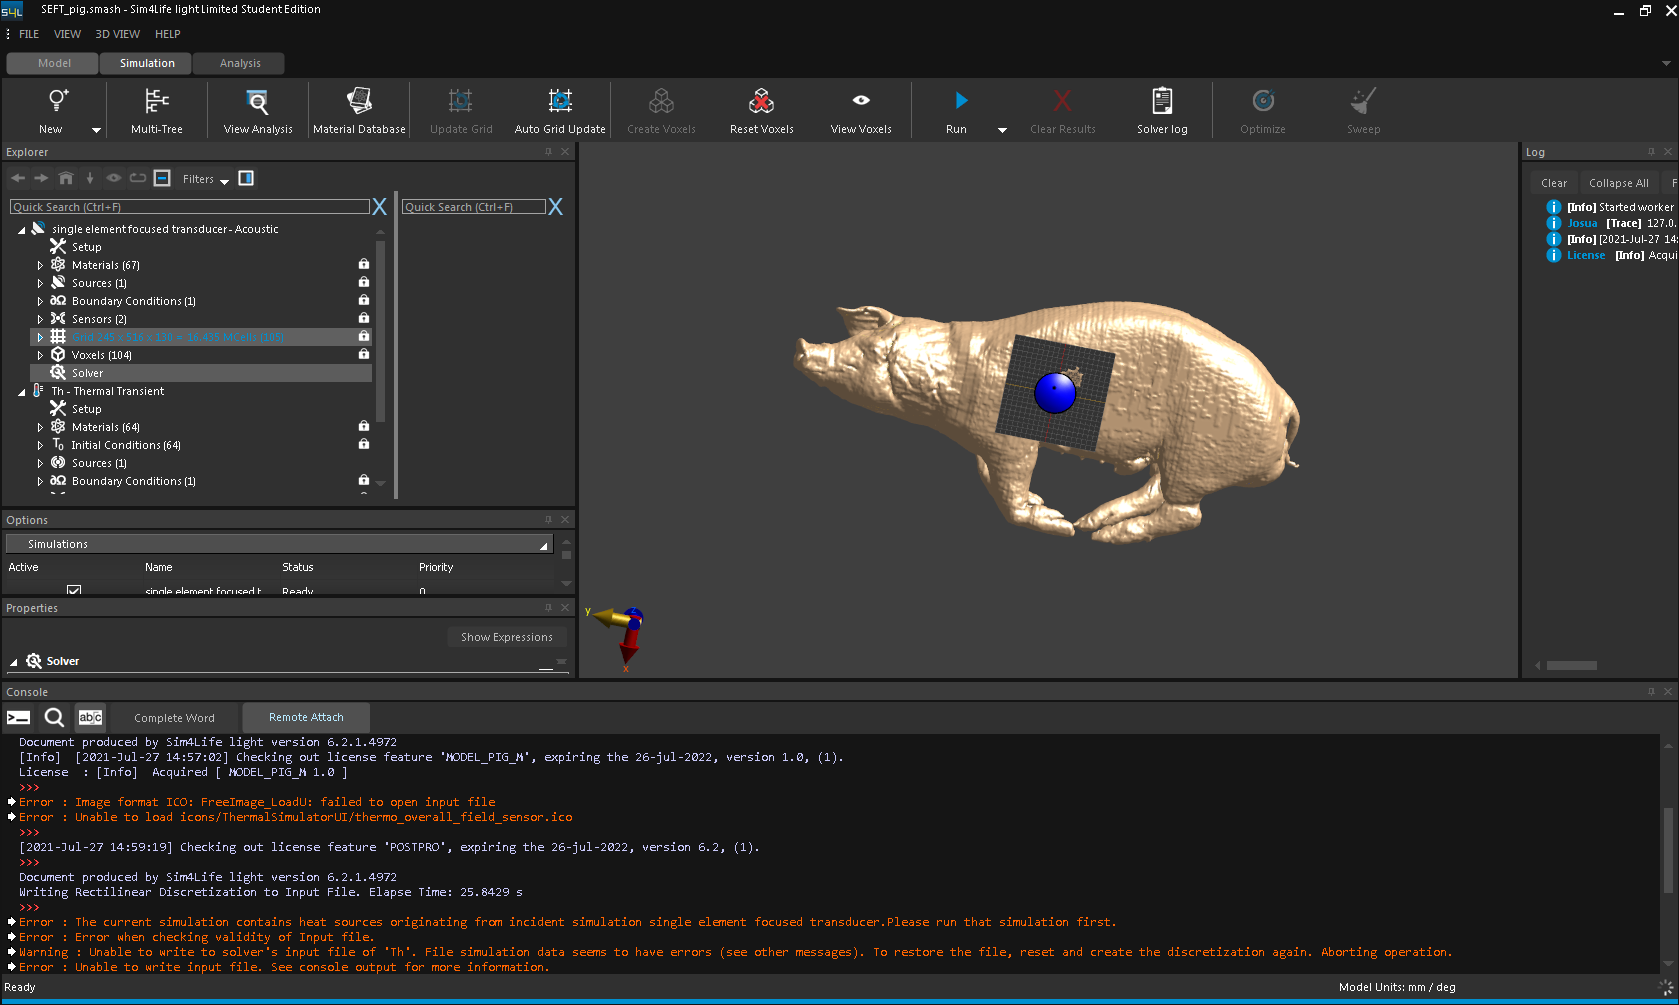Screen dimensions: 1679x1005
Task: Click the Auto Grid Update tool
Action: click(x=560, y=110)
